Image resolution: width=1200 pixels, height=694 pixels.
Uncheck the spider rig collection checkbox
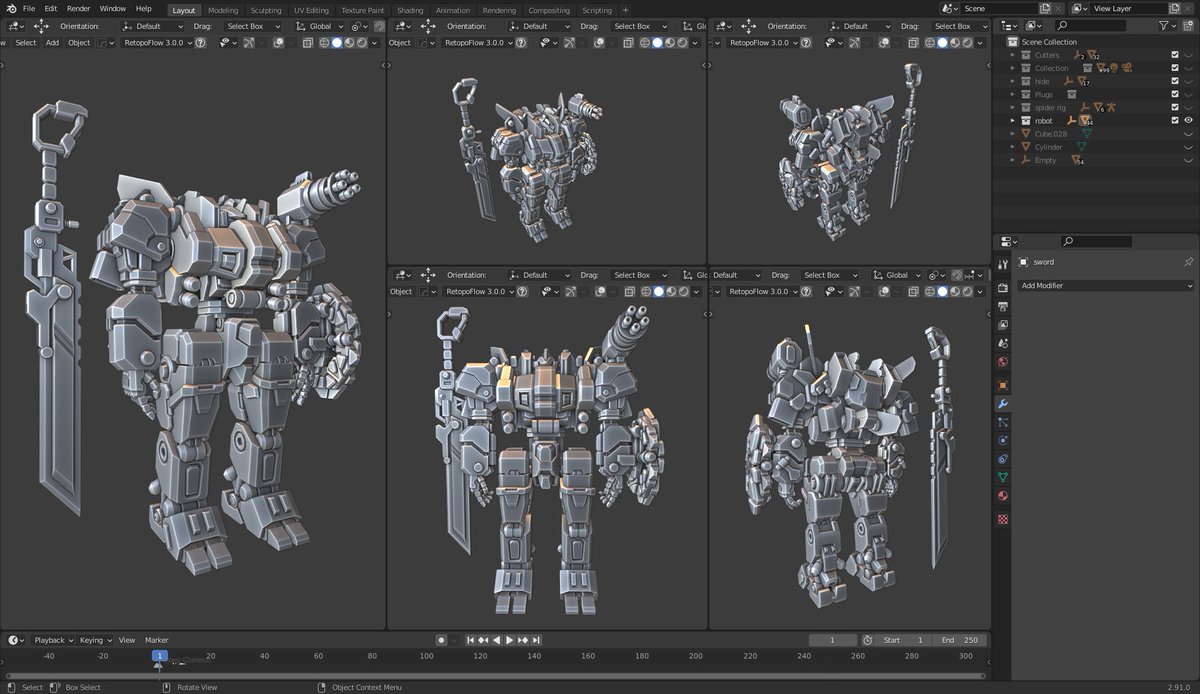pyautogui.click(x=1175, y=107)
